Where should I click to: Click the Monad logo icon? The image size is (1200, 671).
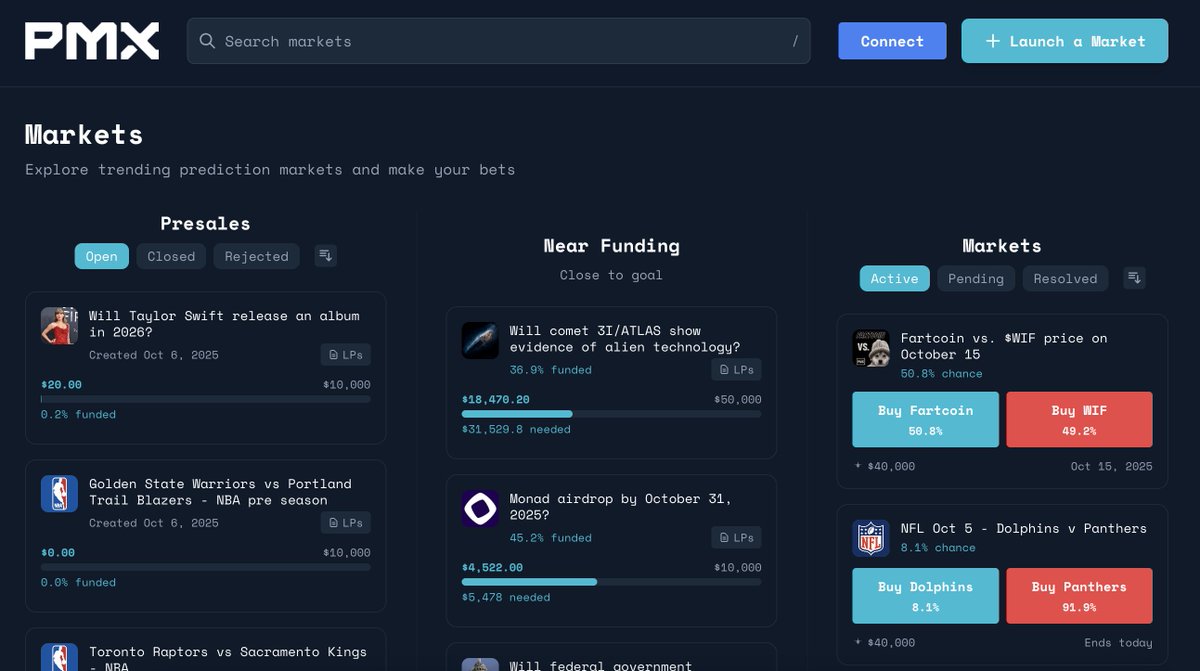(480, 508)
